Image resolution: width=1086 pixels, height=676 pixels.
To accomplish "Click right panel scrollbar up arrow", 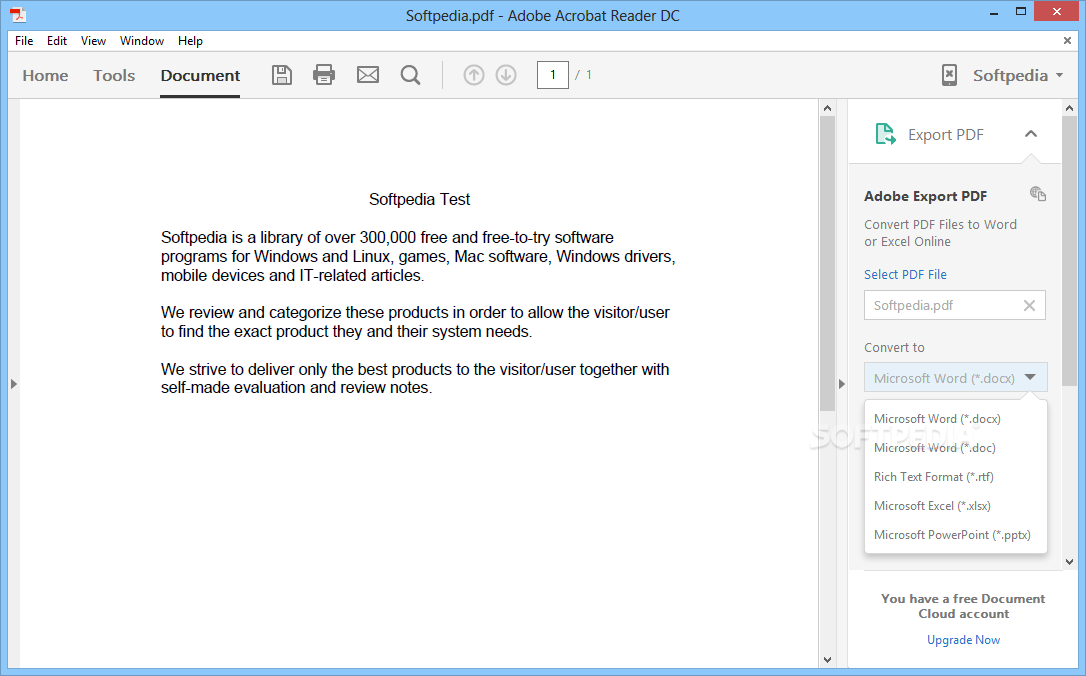I will [1069, 108].
